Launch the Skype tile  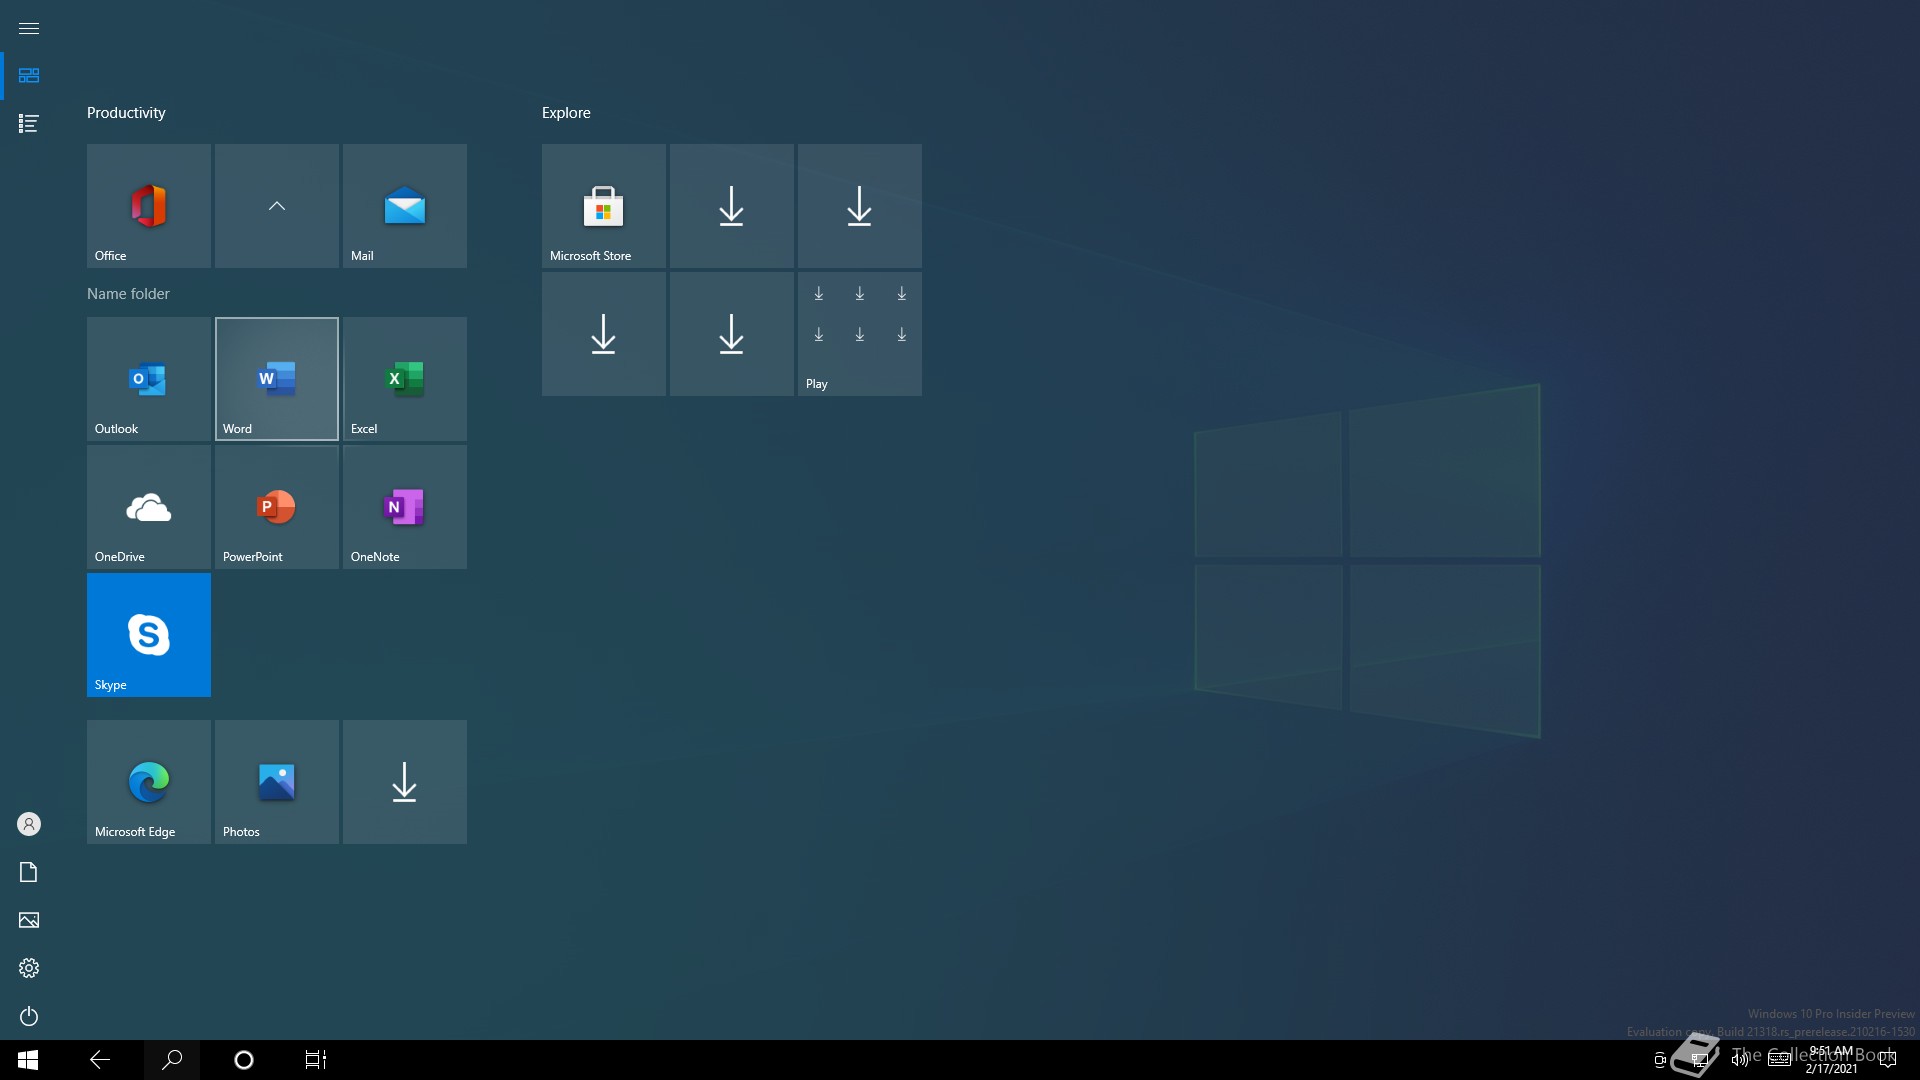[x=149, y=635]
